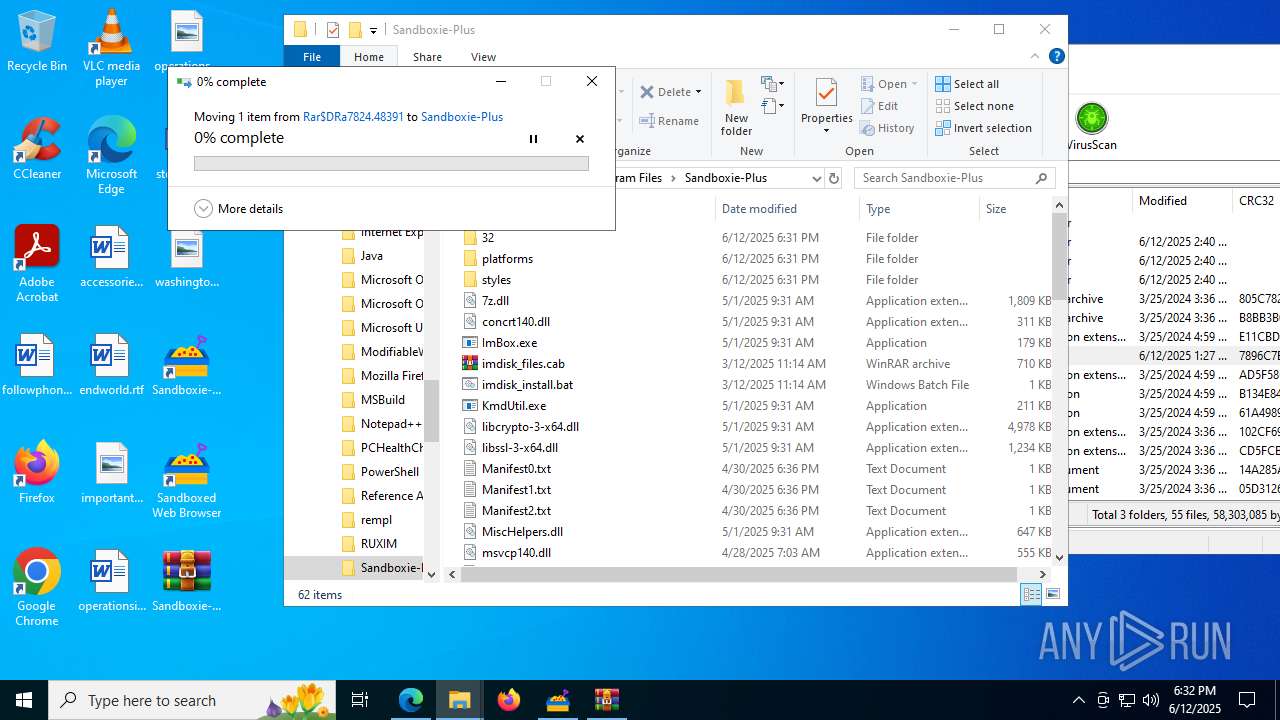Open address bar history dropdown
Screen dimensions: 1280x720
[x=816, y=178]
